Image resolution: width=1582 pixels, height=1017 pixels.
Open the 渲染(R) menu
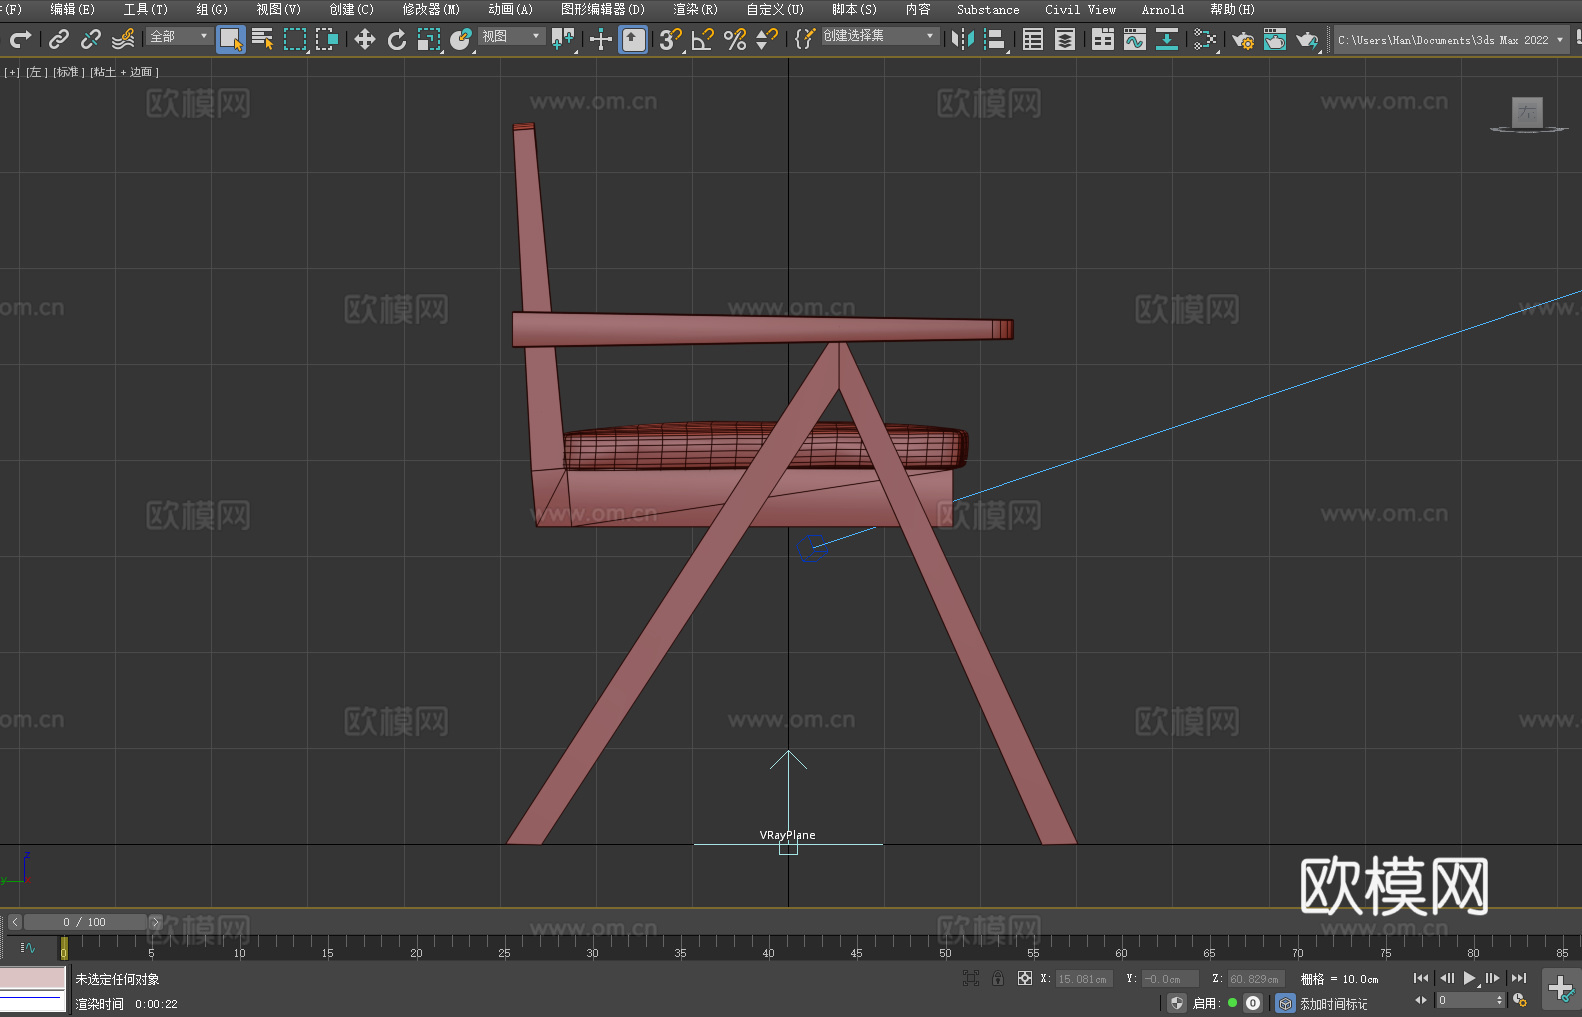[695, 9]
